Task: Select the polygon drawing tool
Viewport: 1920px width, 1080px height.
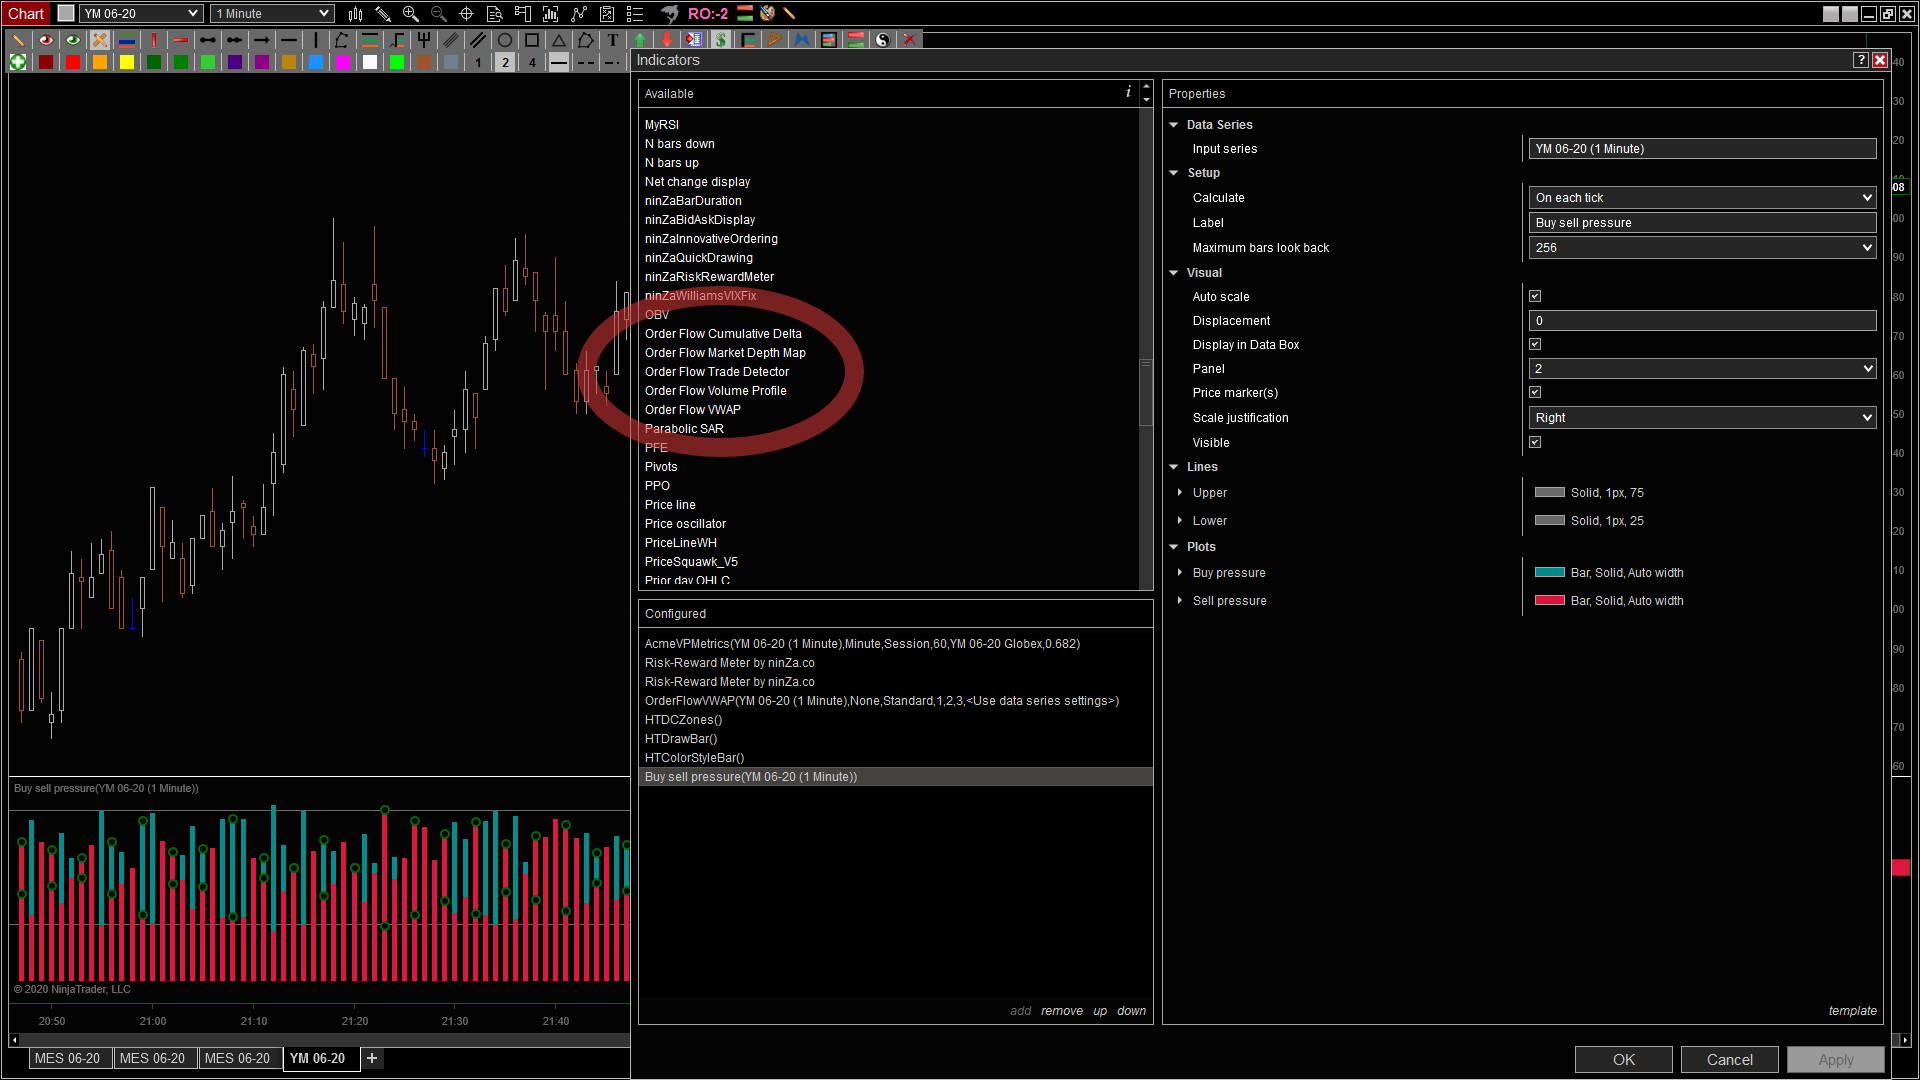Action: click(x=587, y=40)
